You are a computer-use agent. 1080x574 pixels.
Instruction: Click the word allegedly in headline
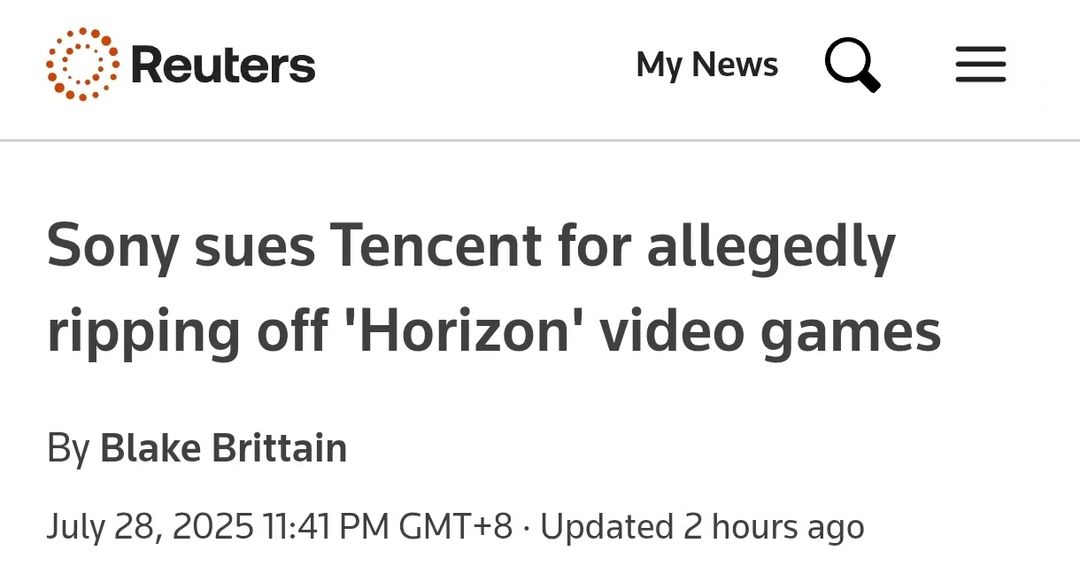771,249
